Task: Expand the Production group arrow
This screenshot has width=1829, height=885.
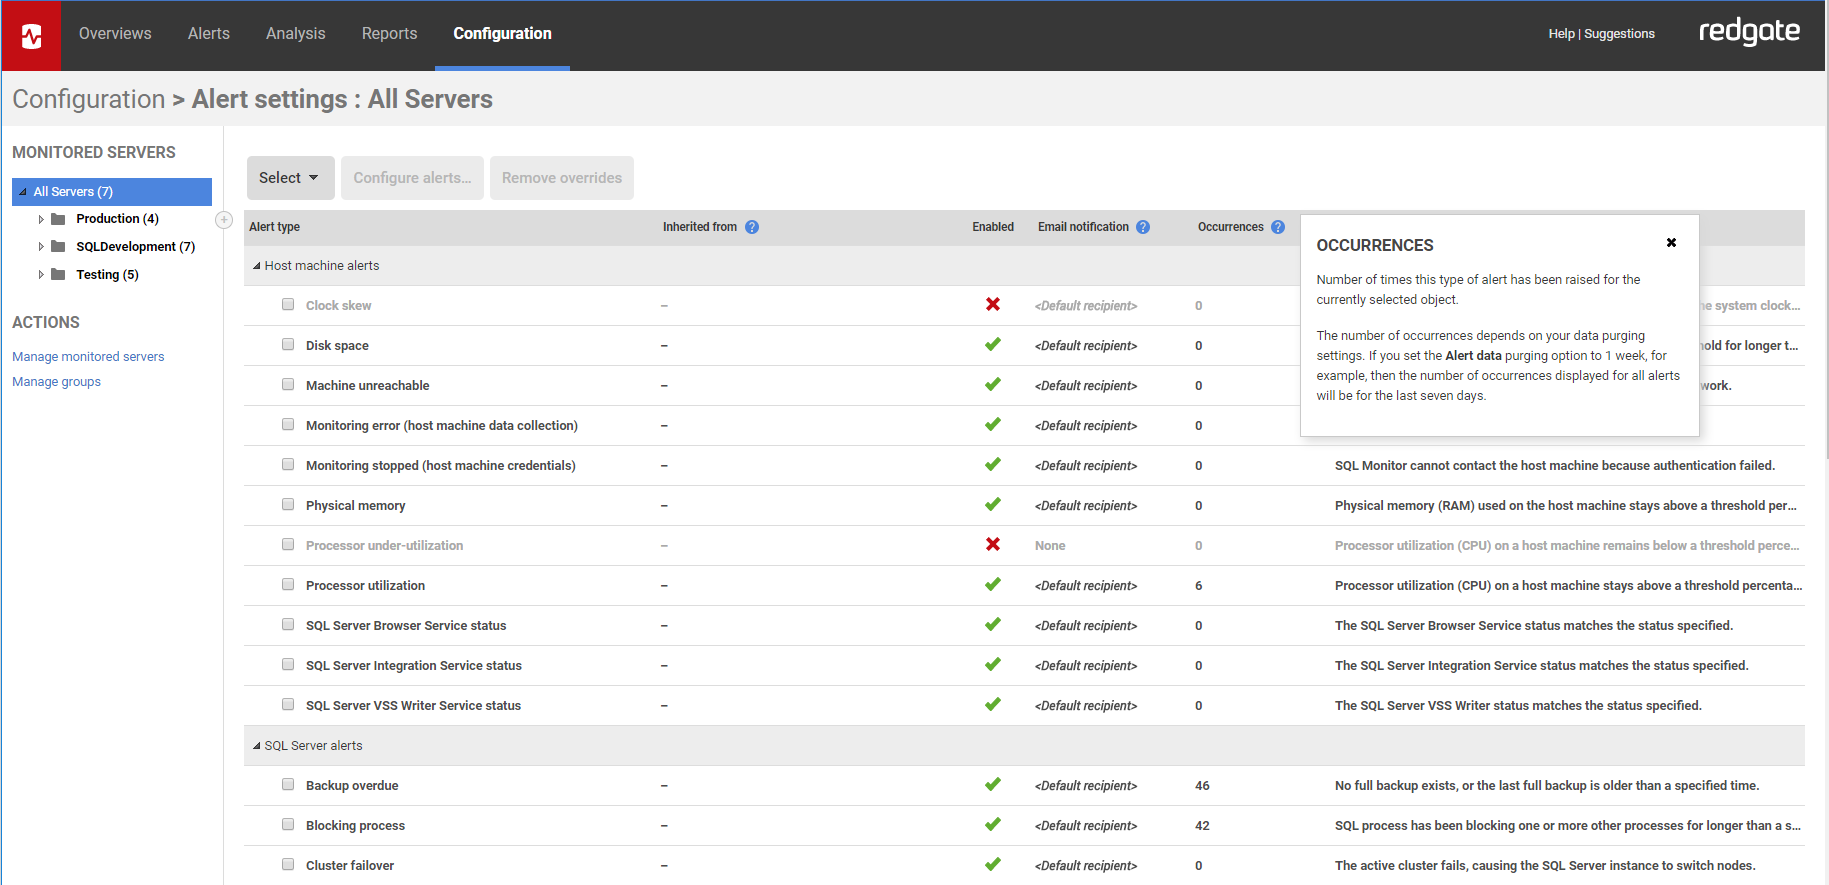Action: (x=41, y=219)
